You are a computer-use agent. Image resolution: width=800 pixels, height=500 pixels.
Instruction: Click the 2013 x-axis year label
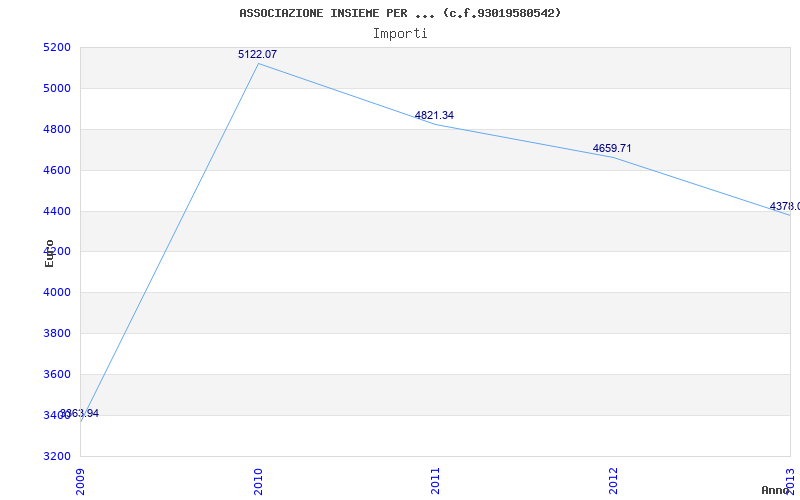pyautogui.click(x=790, y=479)
